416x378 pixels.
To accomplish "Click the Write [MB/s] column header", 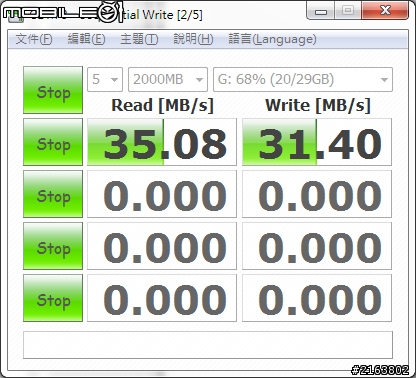I will pyautogui.click(x=318, y=105).
